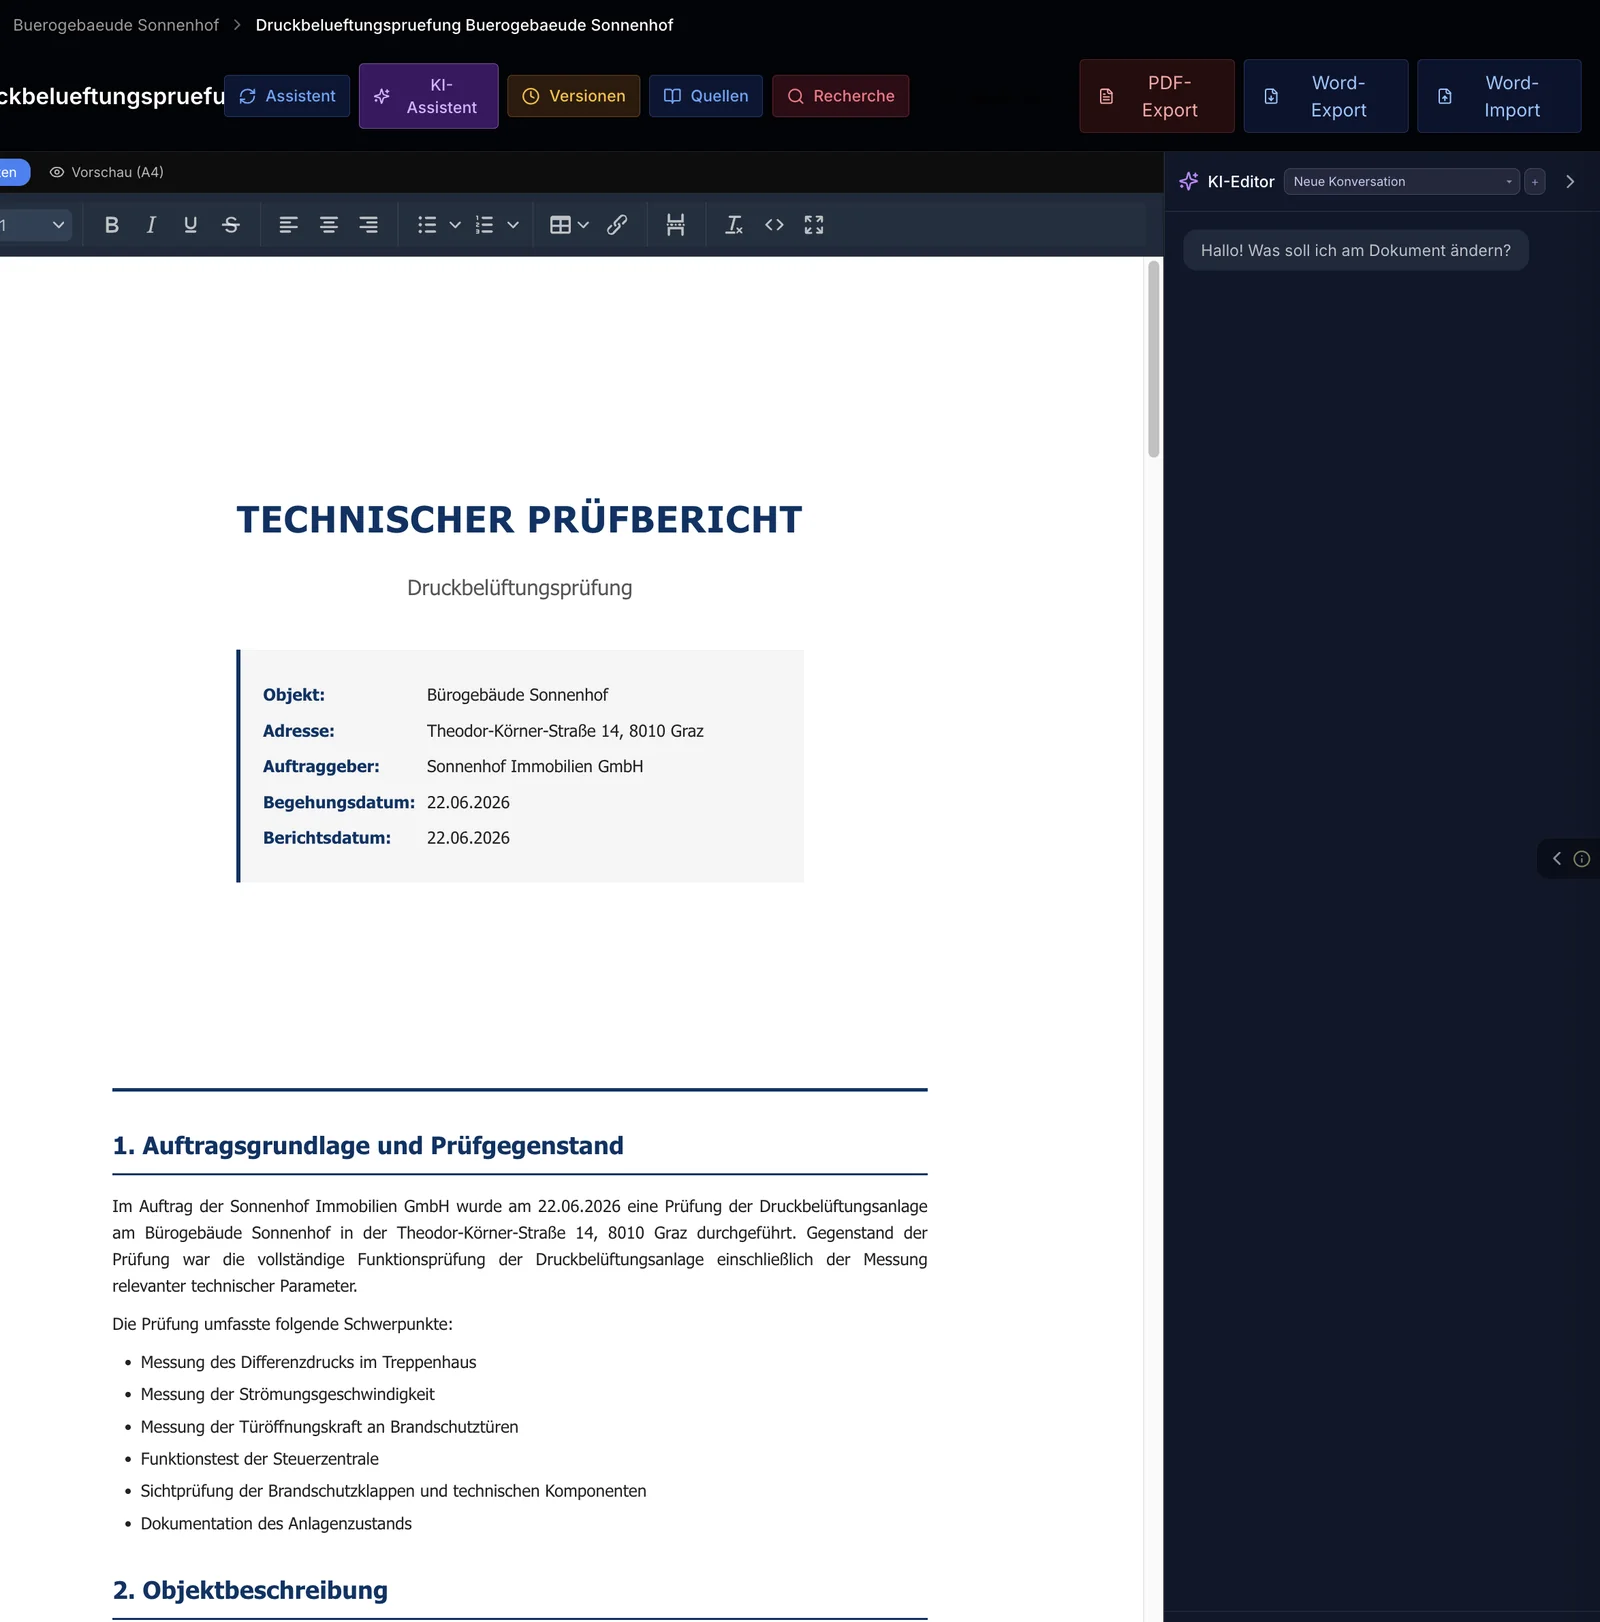The width and height of the screenshot is (1600, 1622).
Task: Click the PDF-Export button
Action: point(1157,96)
